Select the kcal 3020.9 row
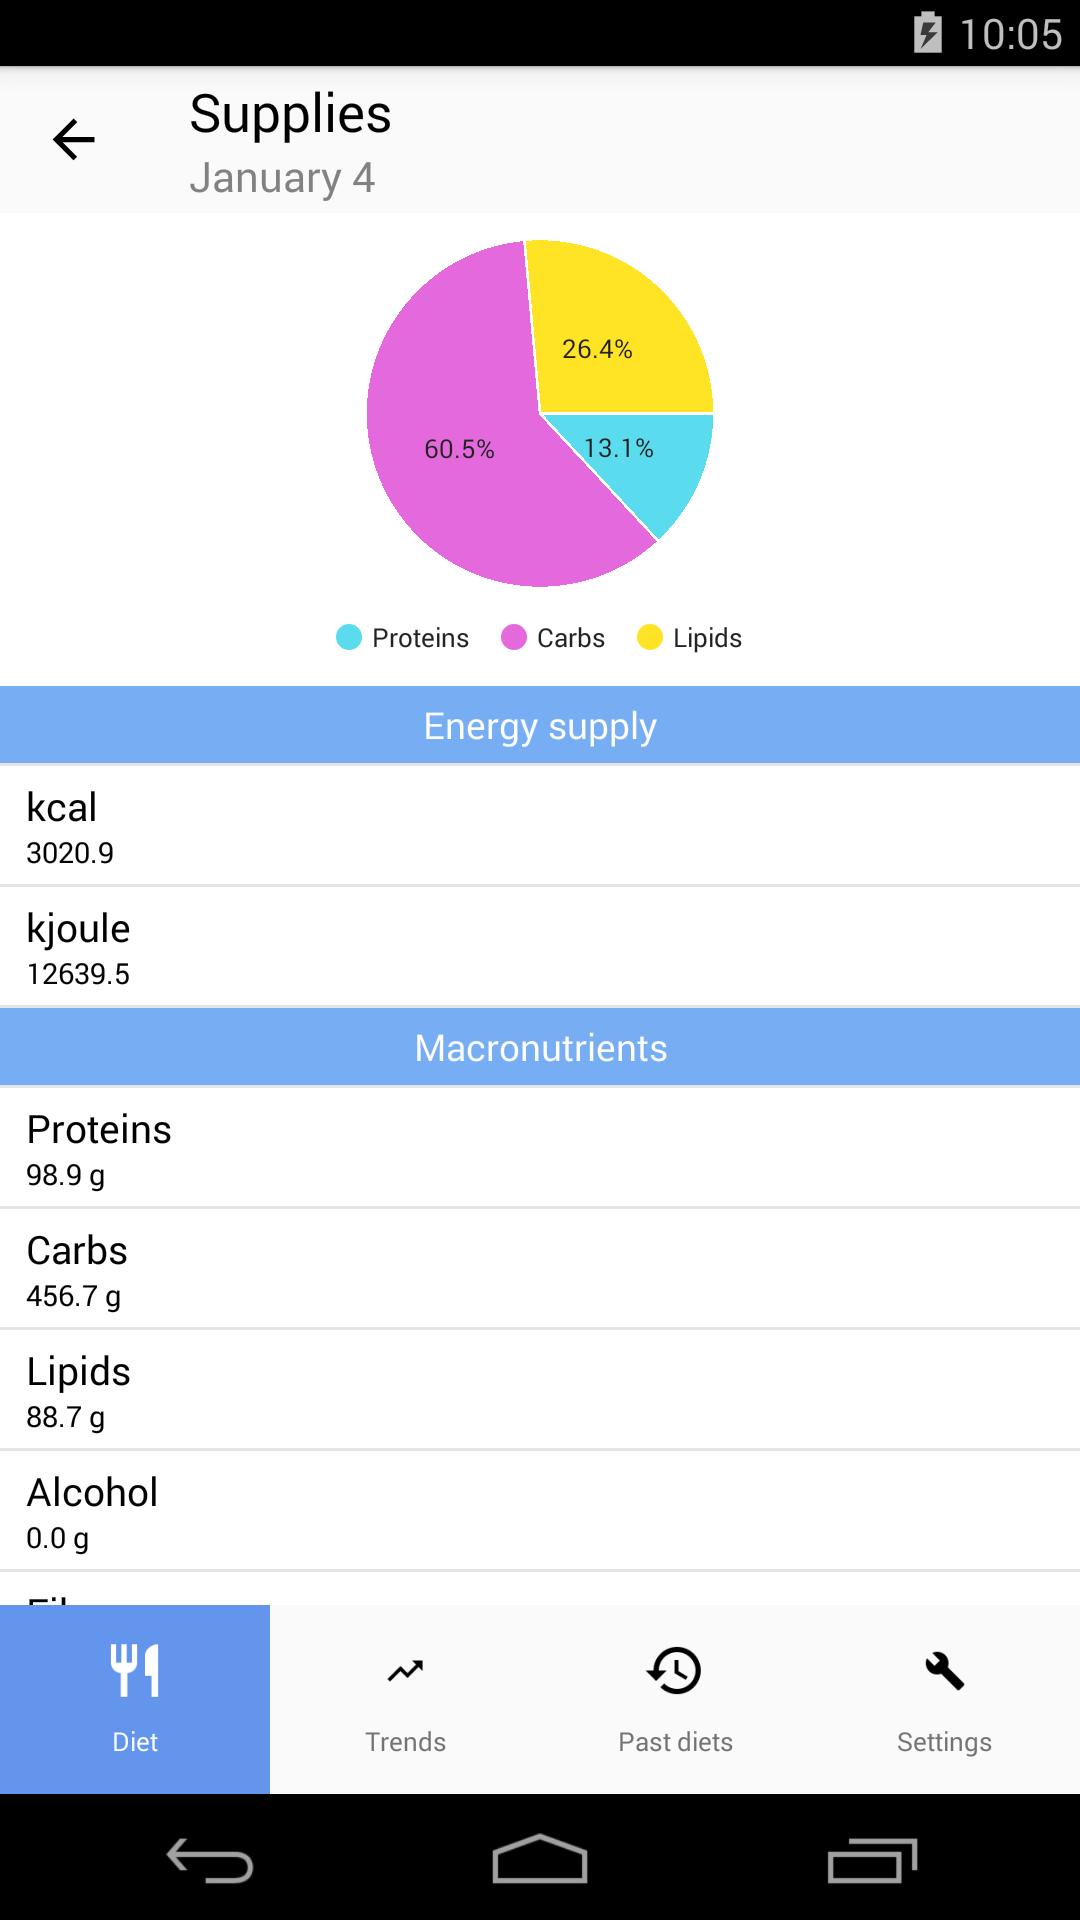1080x1920 pixels. click(x=540, y=827)
